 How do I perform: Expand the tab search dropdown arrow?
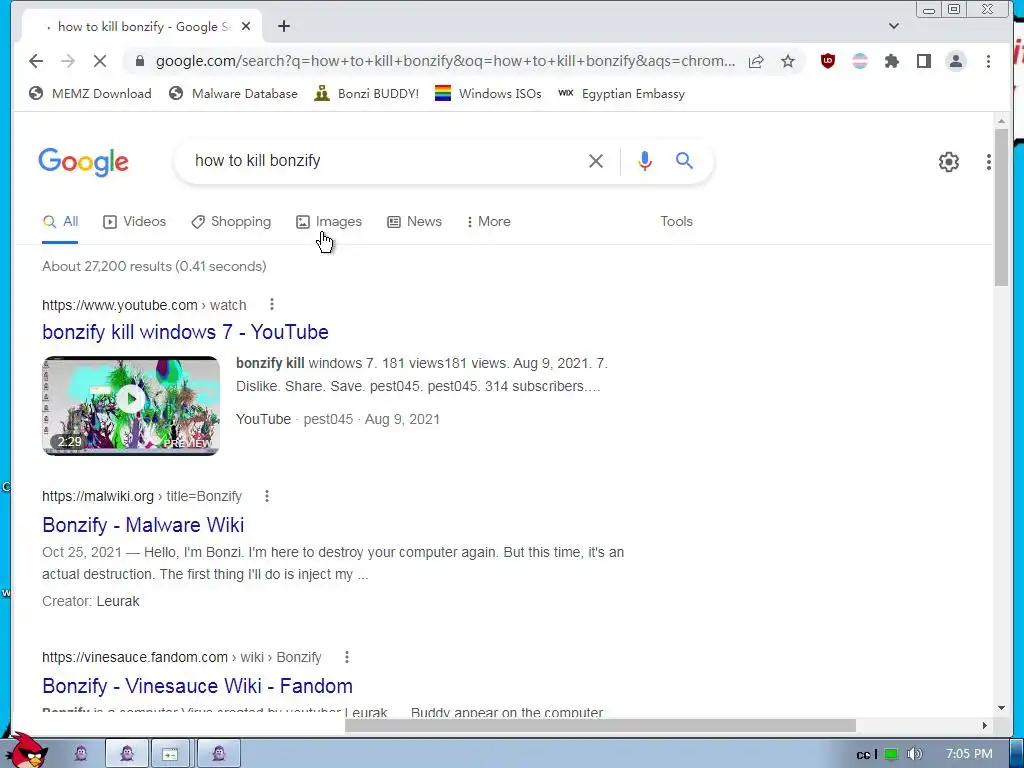[894, 26]
